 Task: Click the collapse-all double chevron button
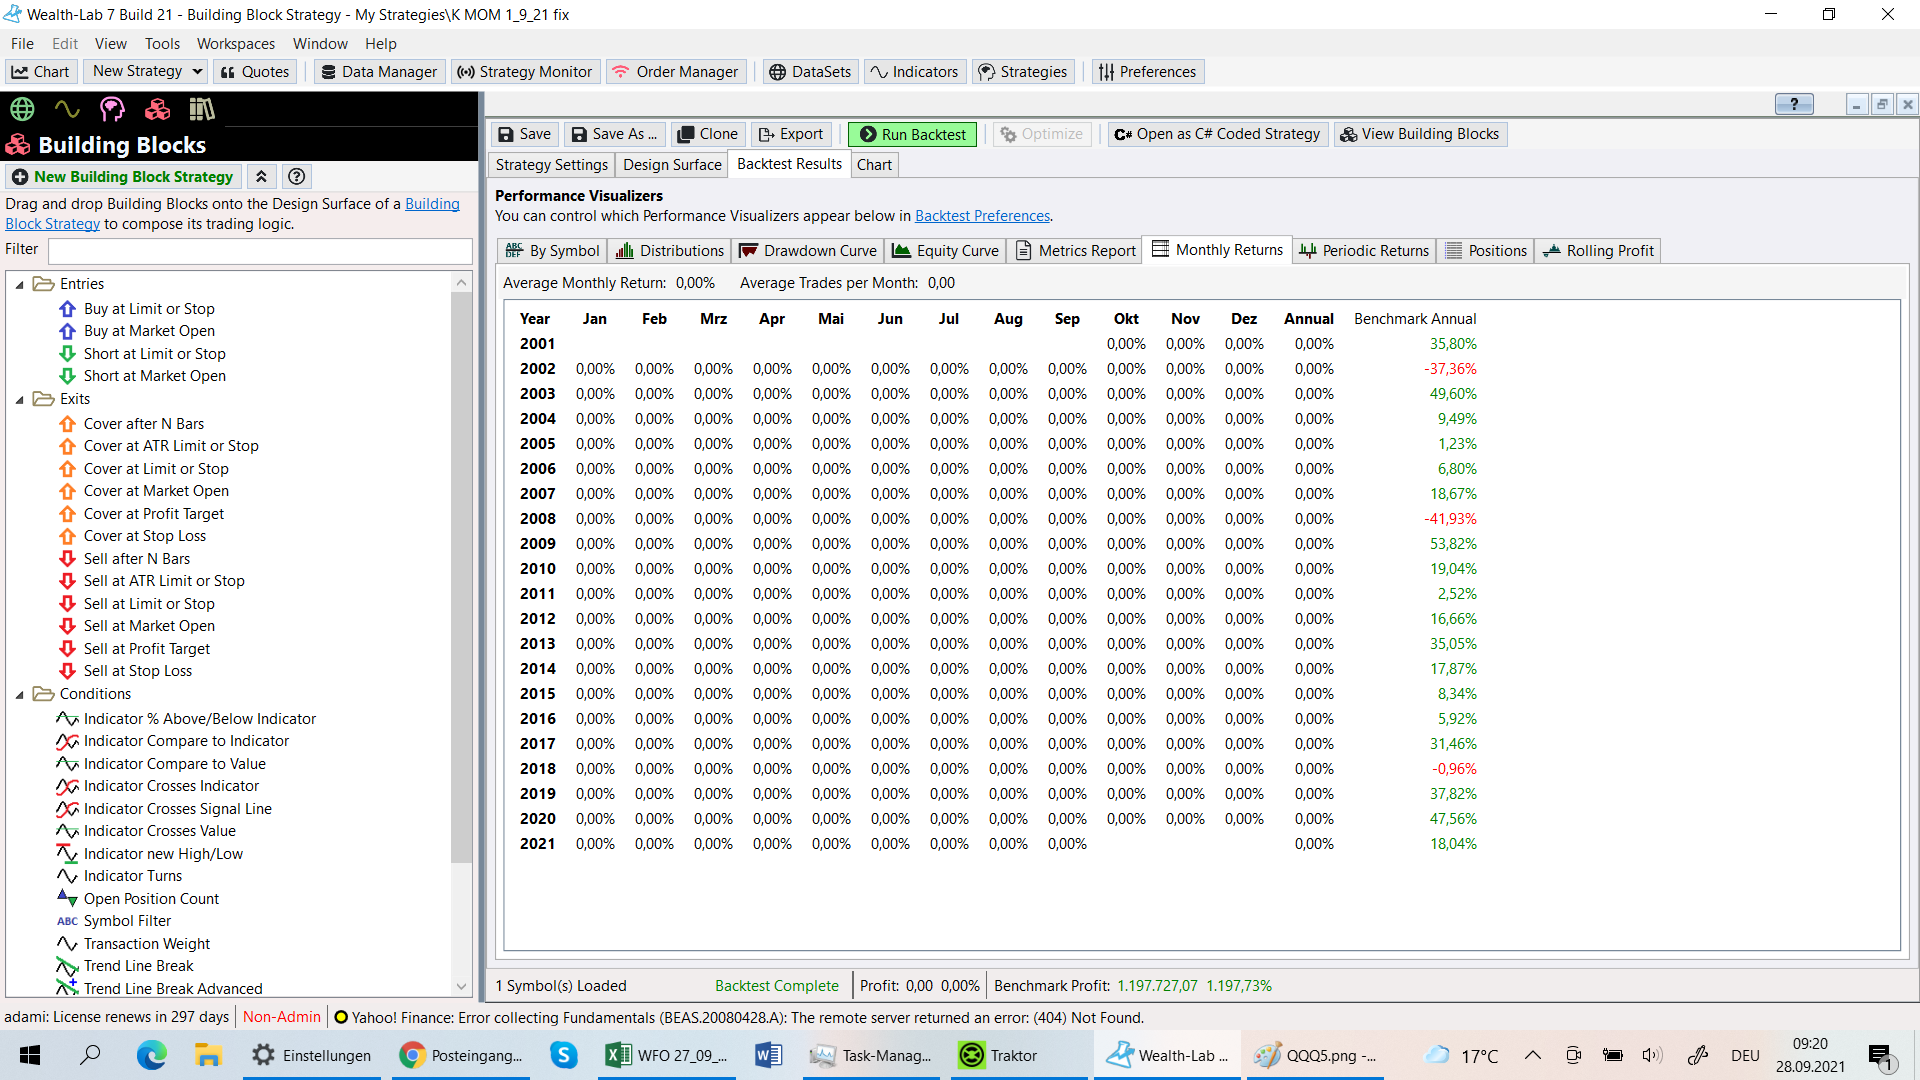261,177
